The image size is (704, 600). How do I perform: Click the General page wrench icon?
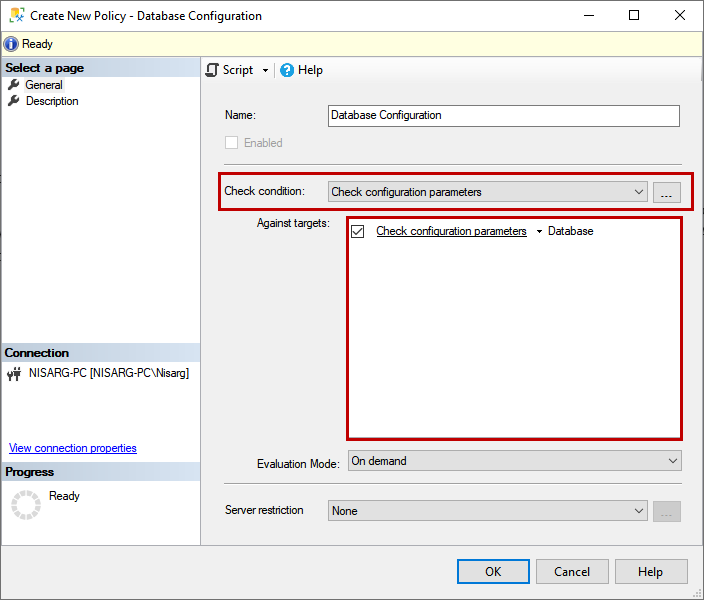coord(14,84)
